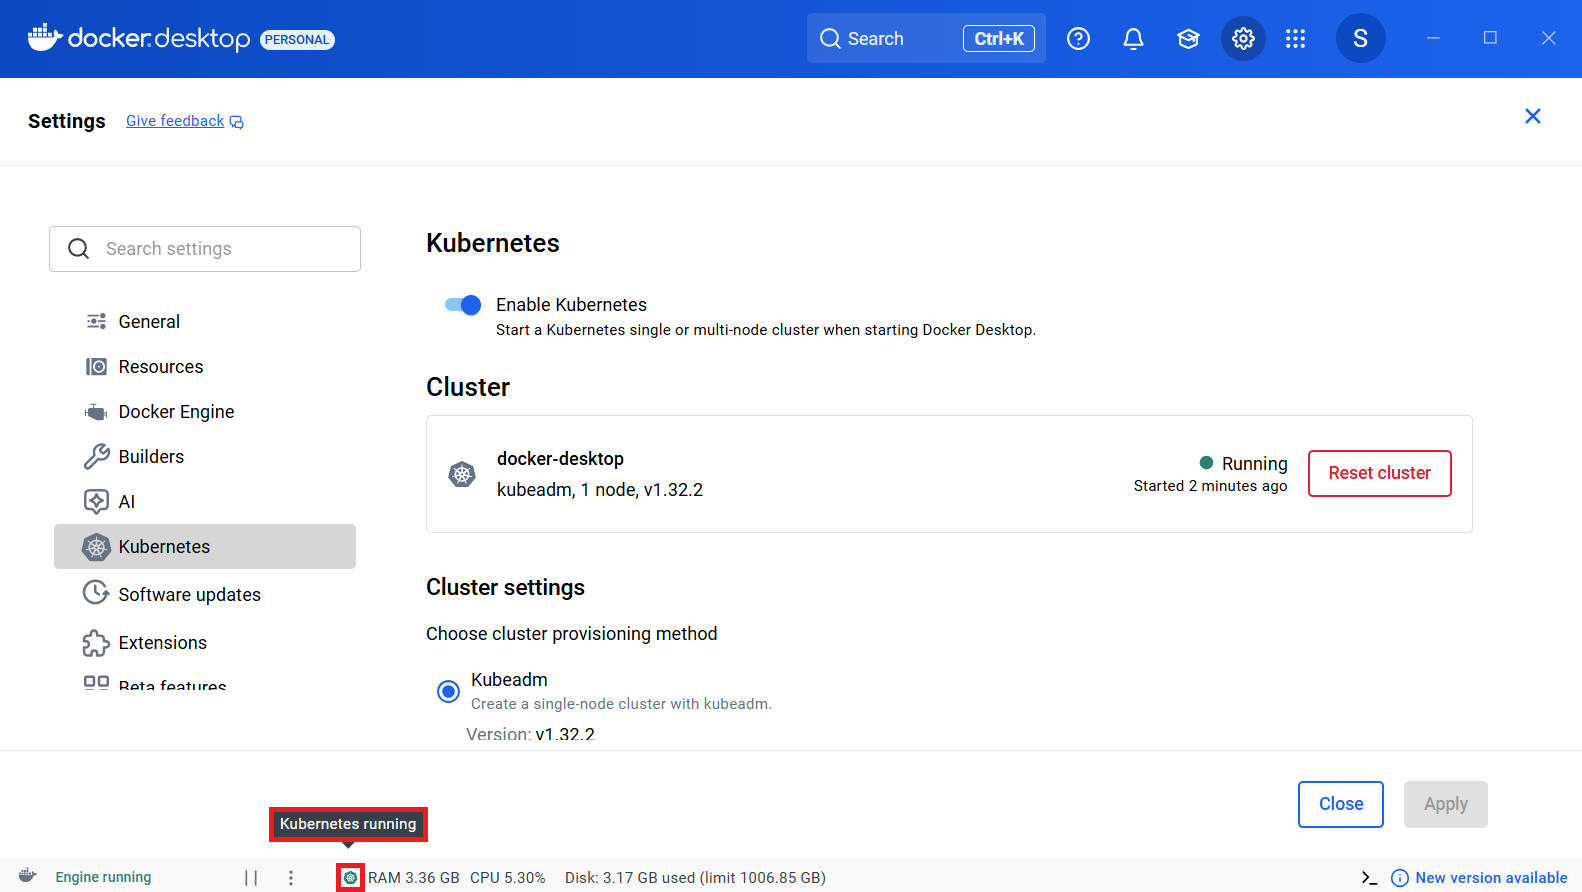Click the Close button at bottom
1582x892 pixels.
[1340, 804]
